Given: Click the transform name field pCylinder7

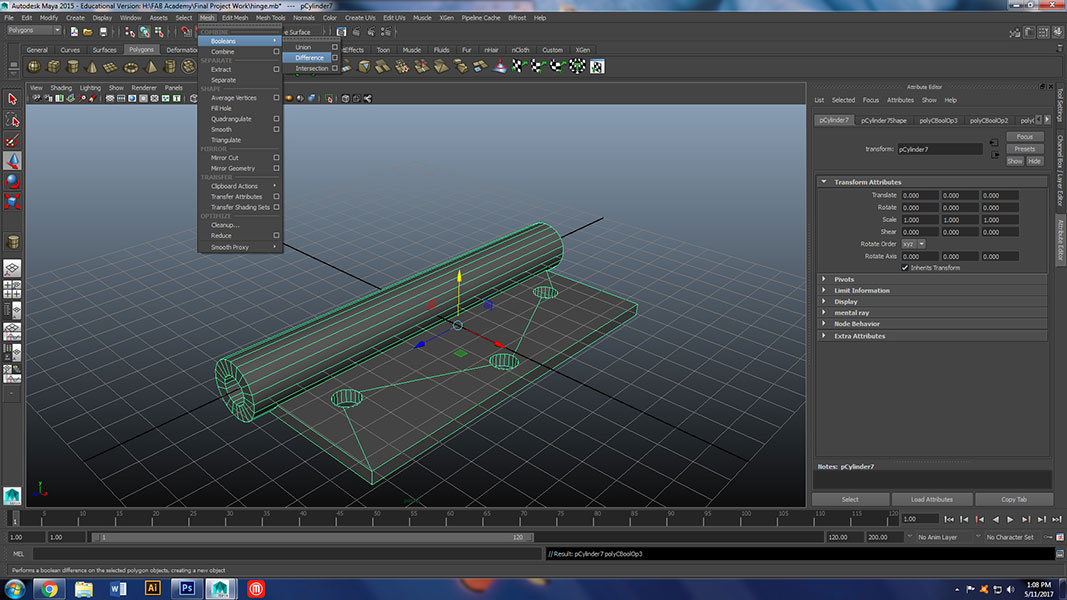Looking at the screenshot, I should point(940,149).
